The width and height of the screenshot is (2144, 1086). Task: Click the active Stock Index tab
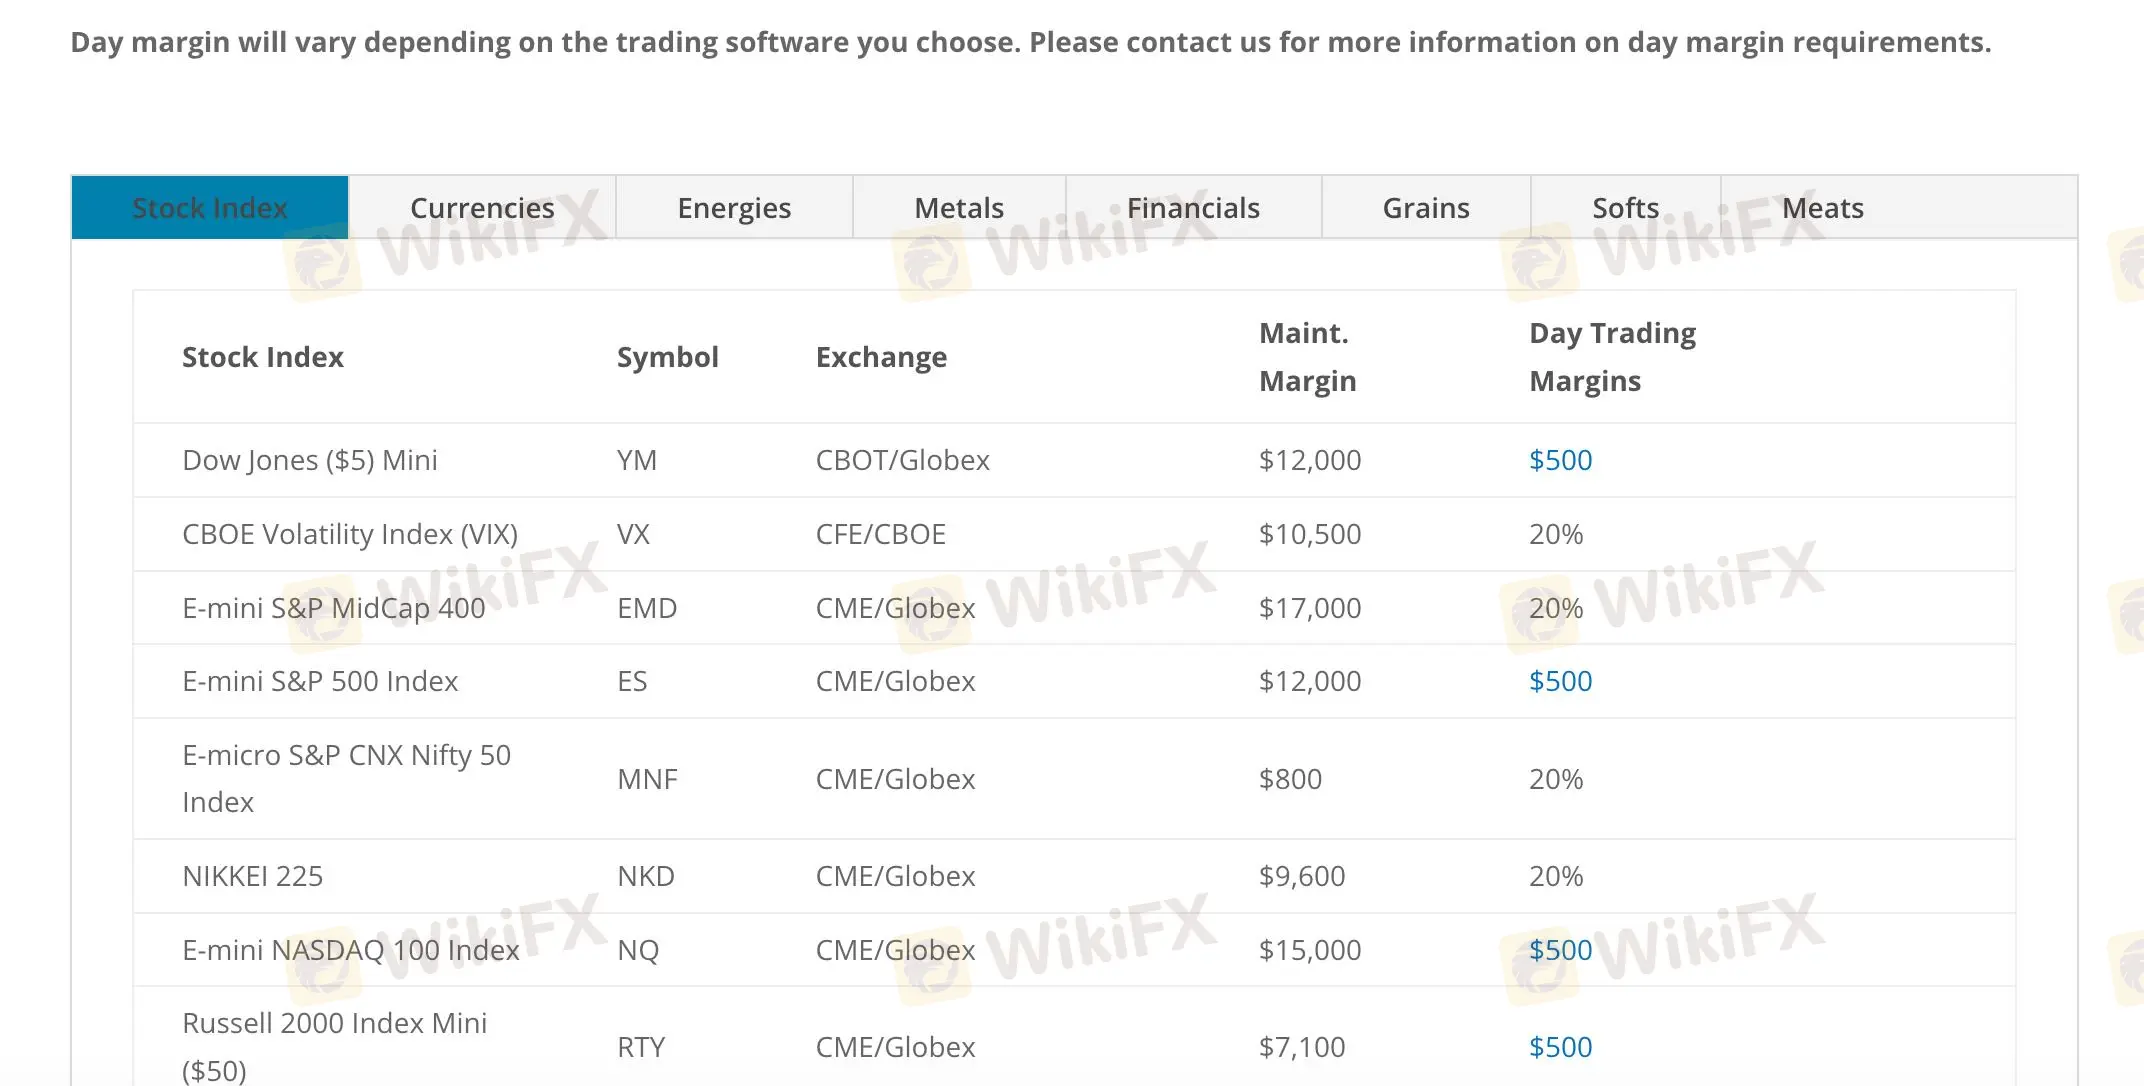[210, 208]
